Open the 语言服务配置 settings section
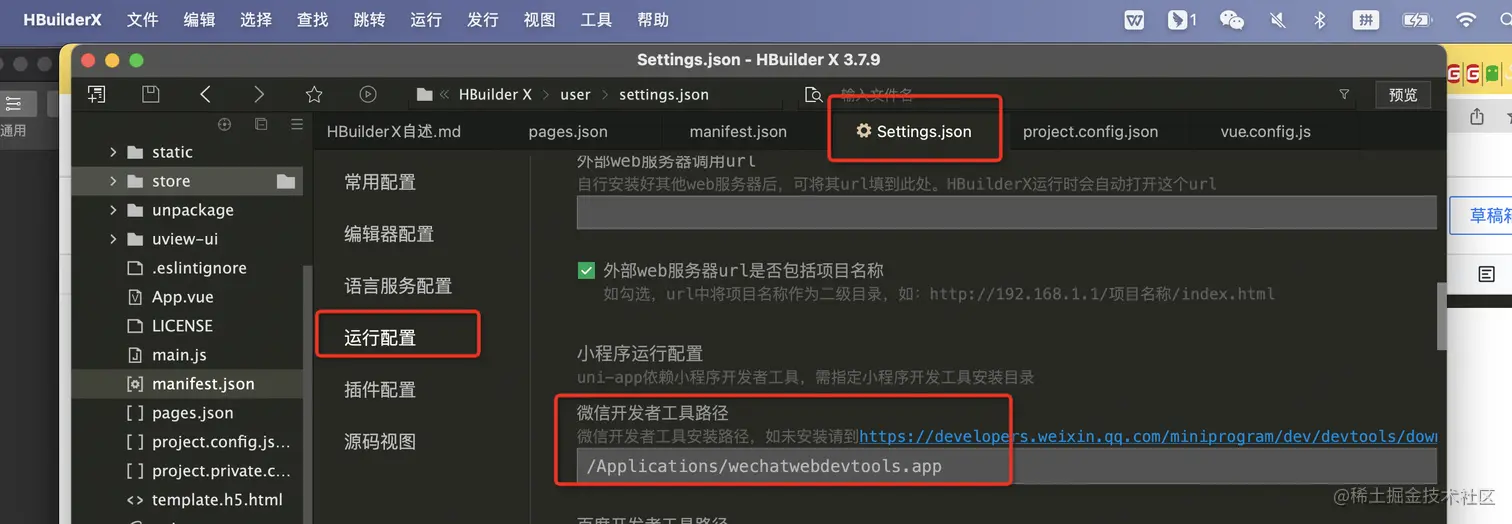 [x=398, y=286]
